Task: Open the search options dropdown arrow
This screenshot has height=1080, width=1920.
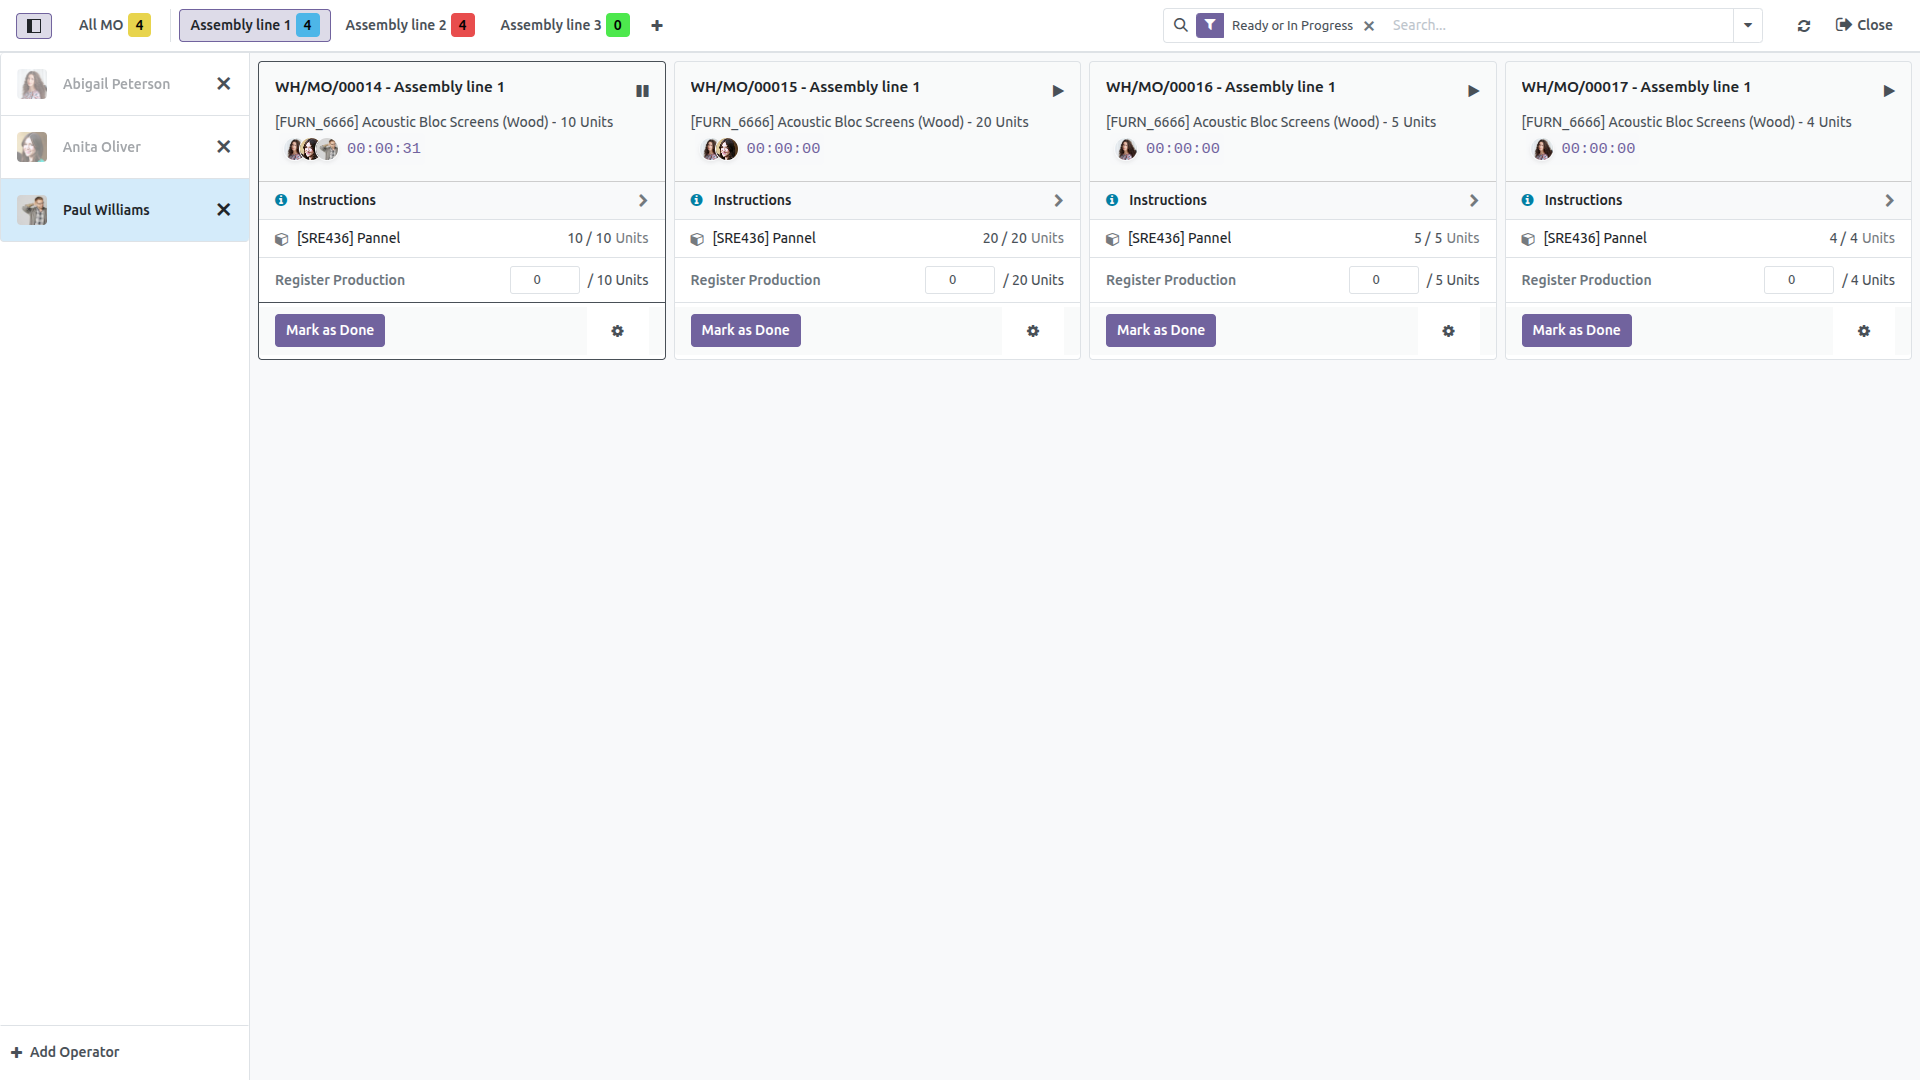Action: pyautogui.click(x=1748, y=25)
